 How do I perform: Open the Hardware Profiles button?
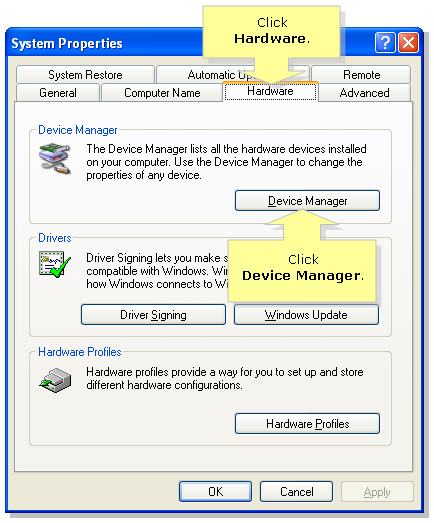(307, 424)
